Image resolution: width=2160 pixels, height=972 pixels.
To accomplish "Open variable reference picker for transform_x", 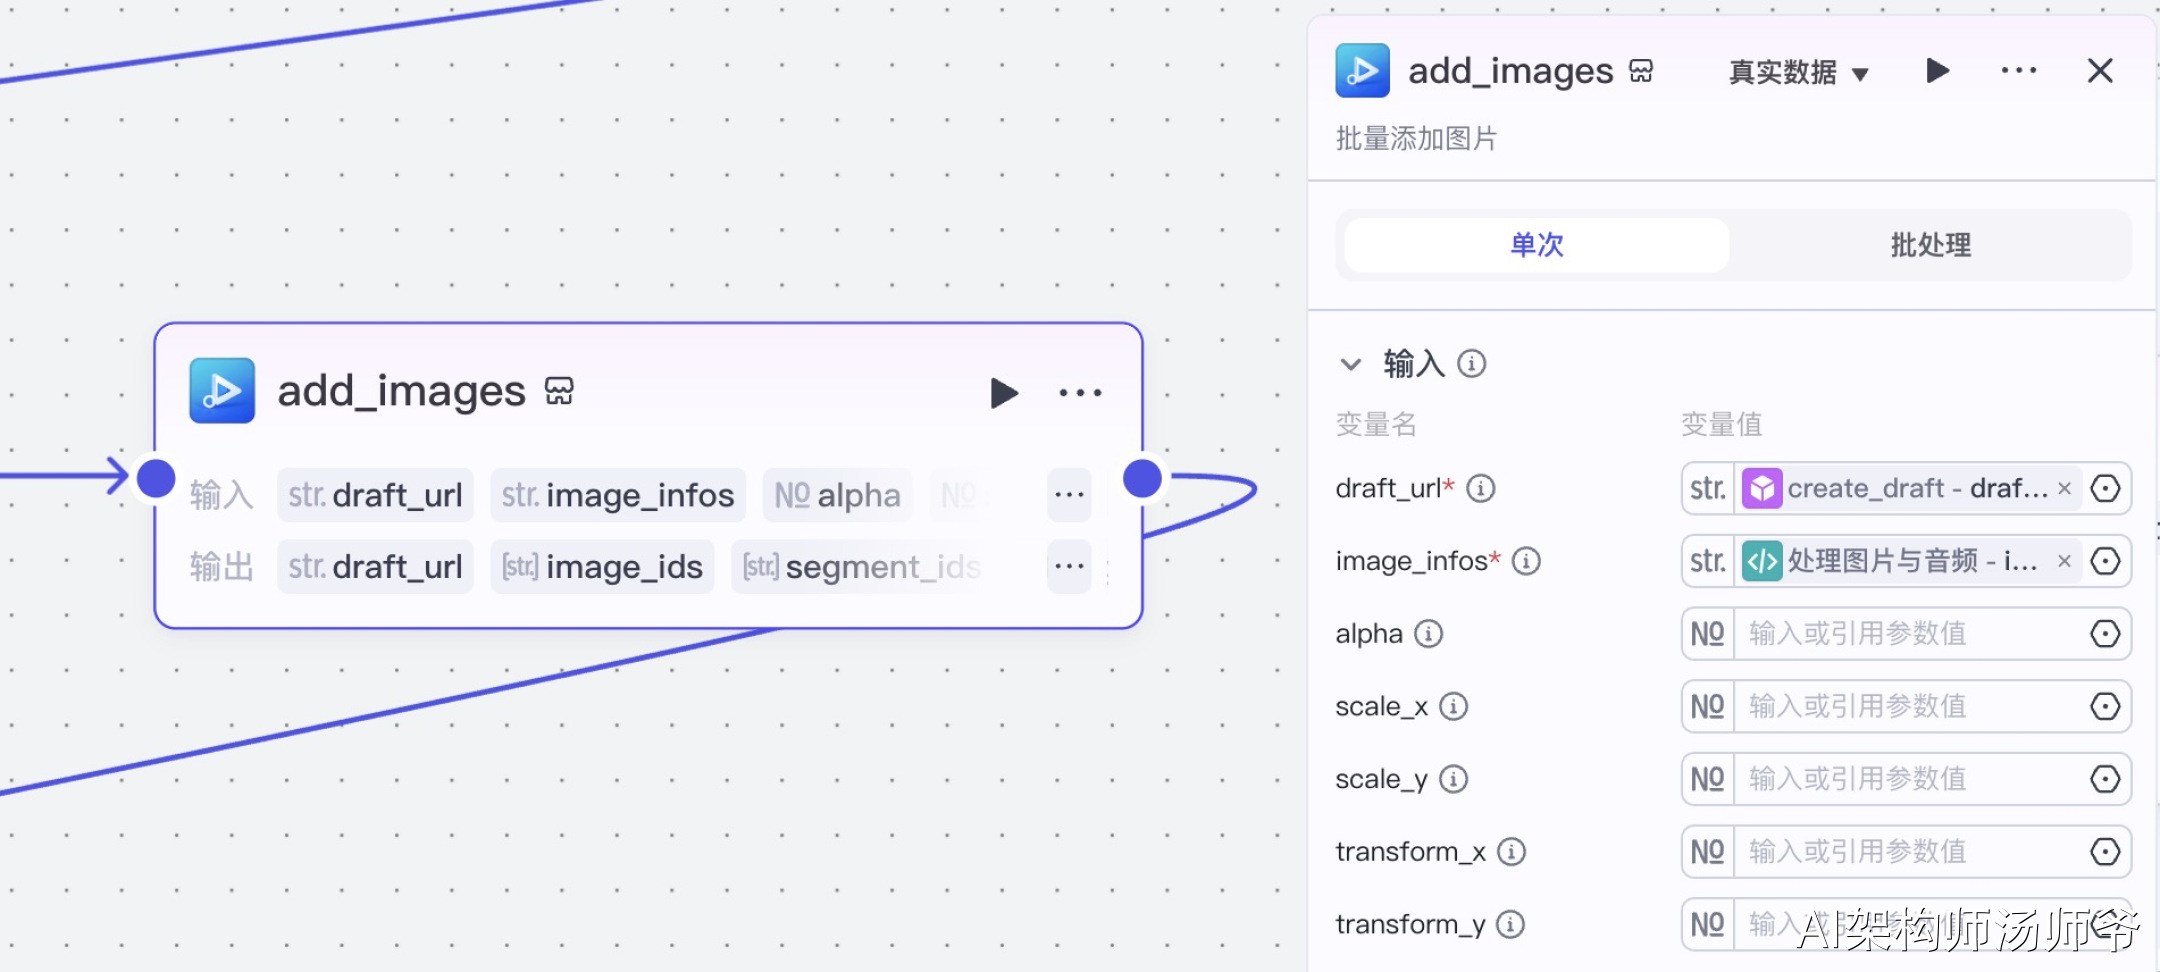I will pos(2105,852).
